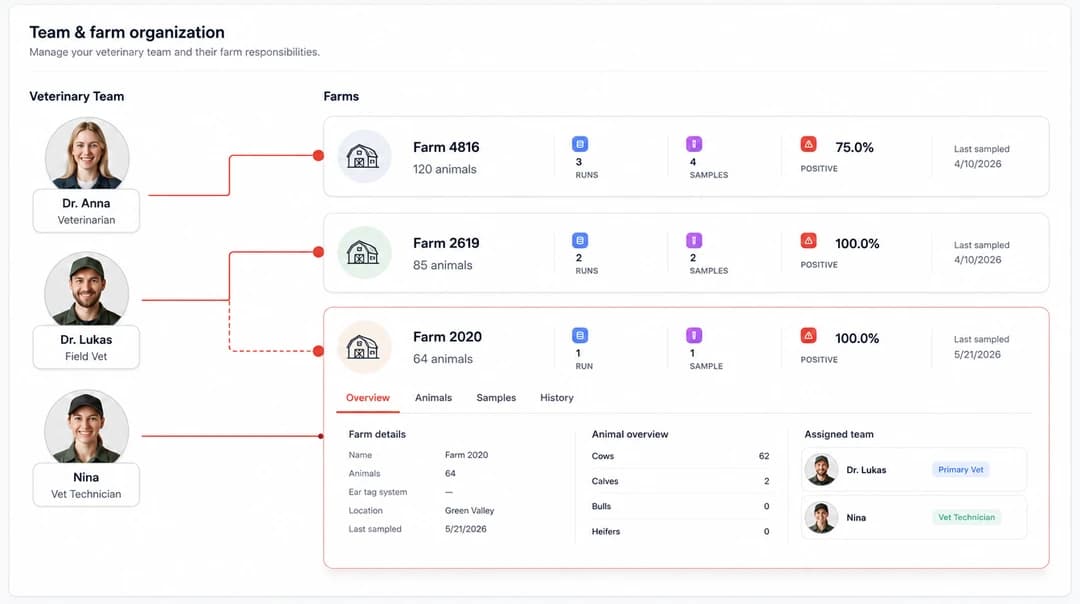Click the 75.0% positive value
Viewport: 1080px width, 604px height.
coord(854,147)
